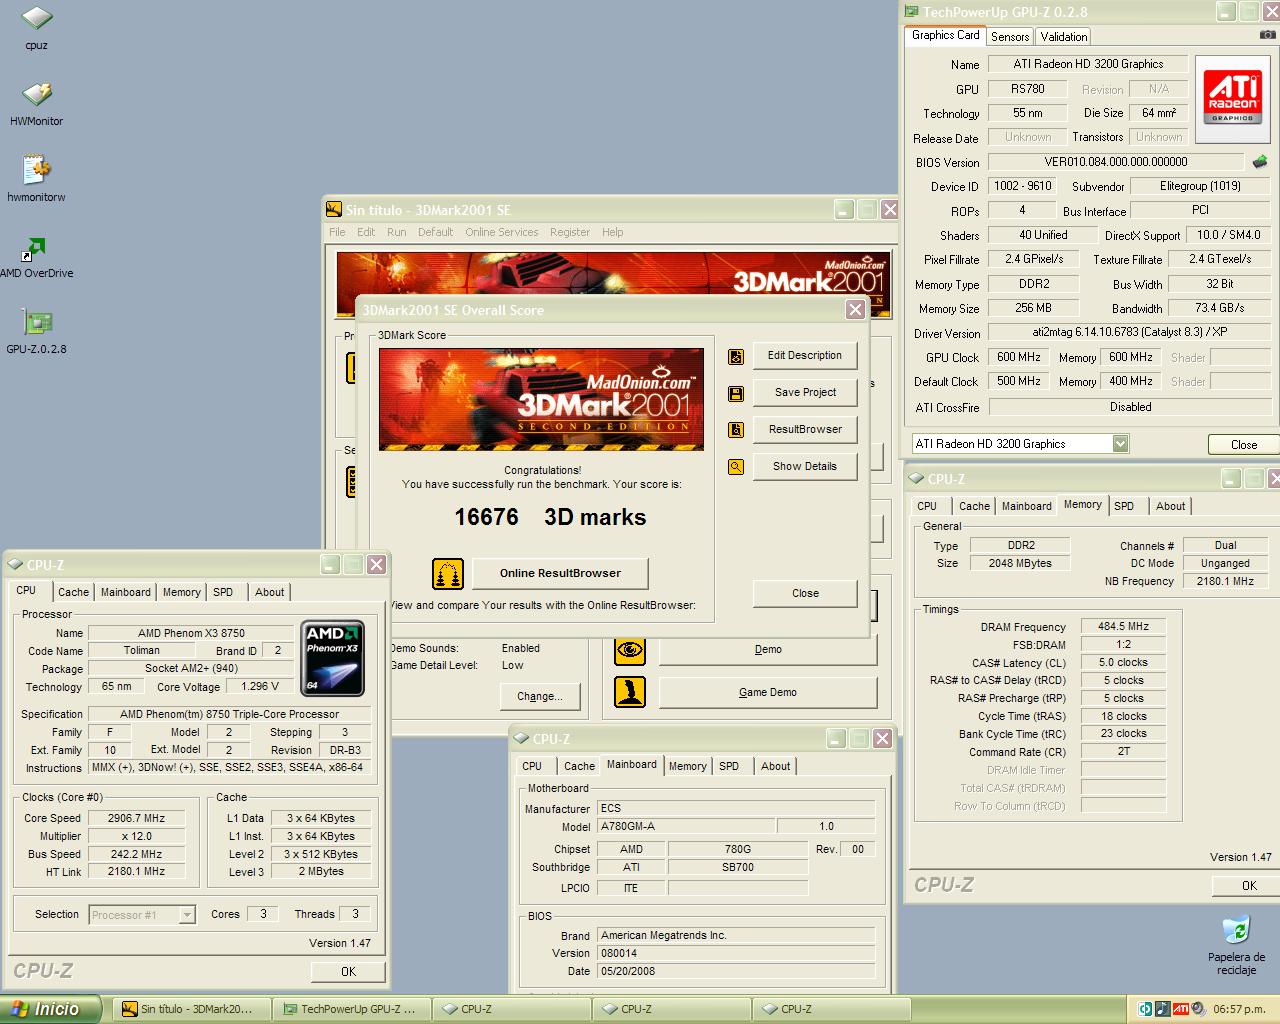Click the Game Demo joystick icon
Screen dimensions: 1280x1024
click(630, 692)
